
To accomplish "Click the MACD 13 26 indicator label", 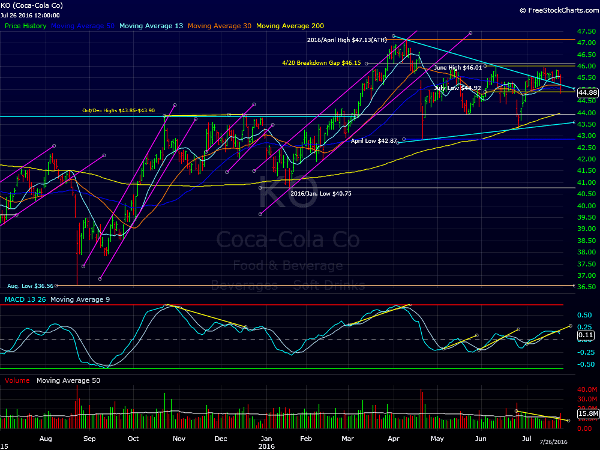I will 25,300.
